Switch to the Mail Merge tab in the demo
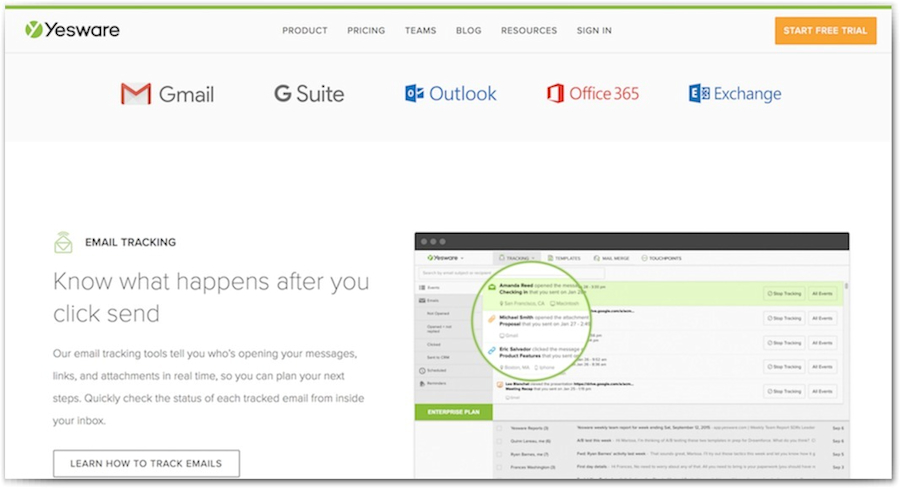Viewport: 900px width, 488px height. (x=611, y=258)
